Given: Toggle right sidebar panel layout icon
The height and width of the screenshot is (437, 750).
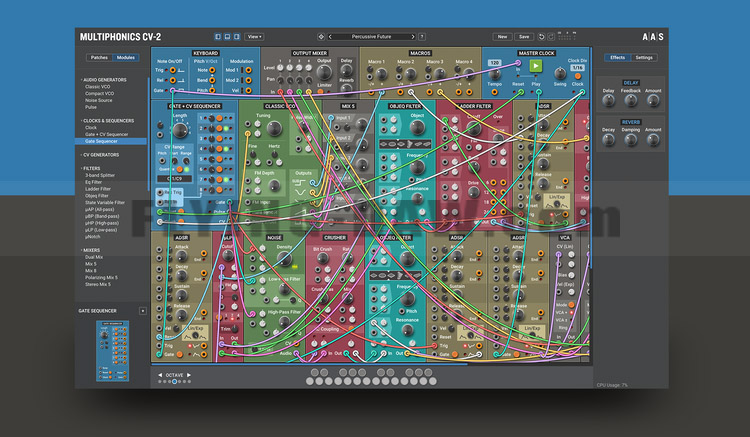Looking at the screenshot, I should (x=236, y=37).
